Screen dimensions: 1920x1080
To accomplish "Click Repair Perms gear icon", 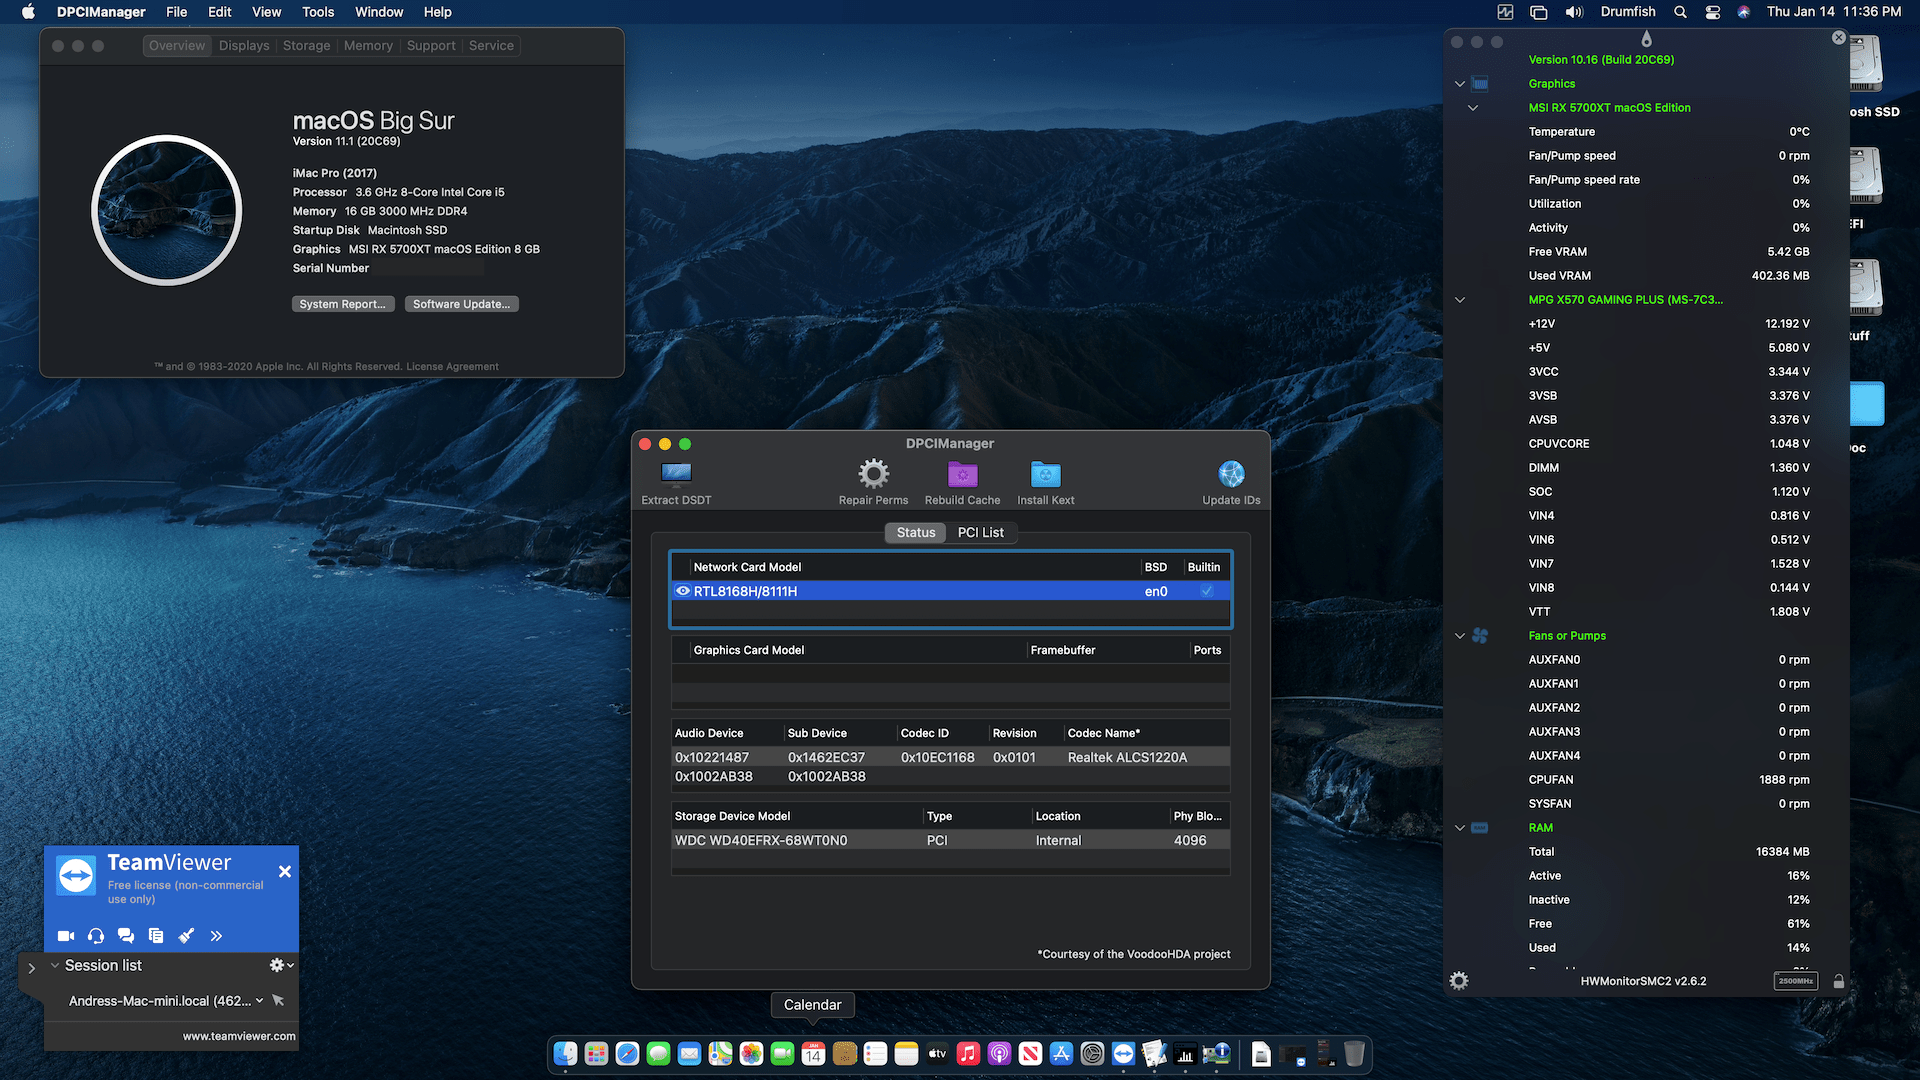I will (x=873, y=473).
